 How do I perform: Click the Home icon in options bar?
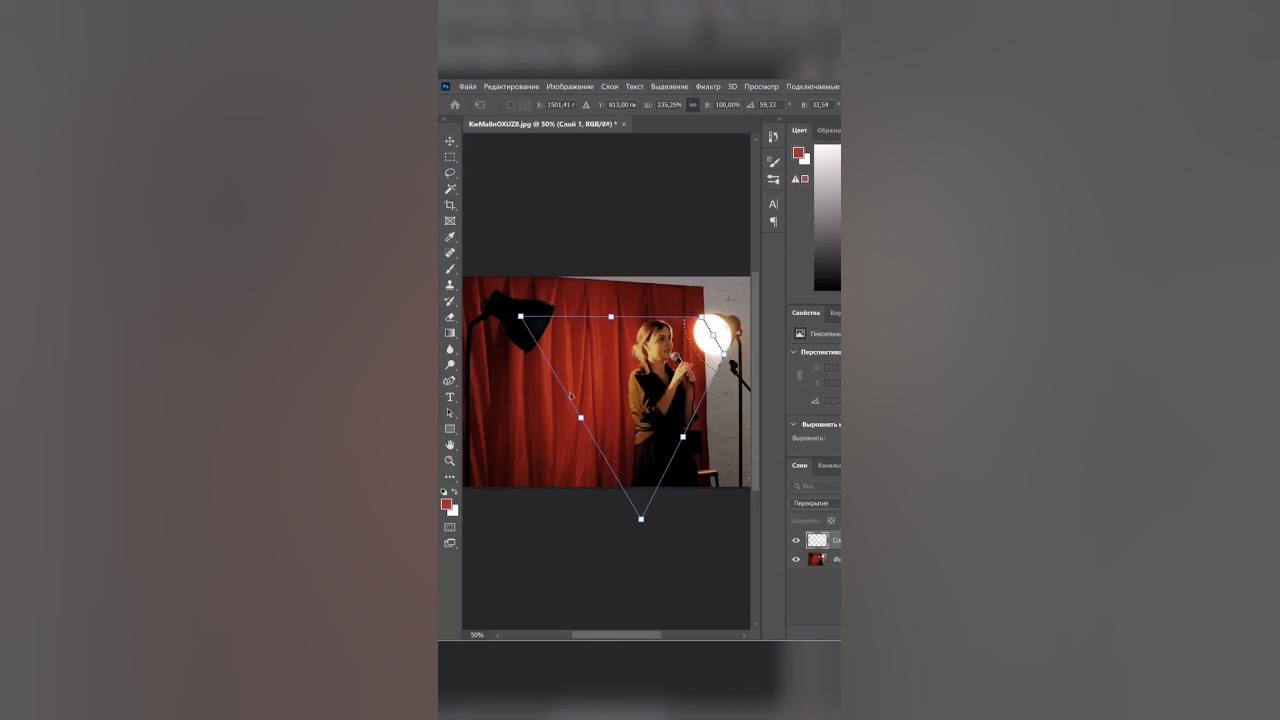pos(455,105)
